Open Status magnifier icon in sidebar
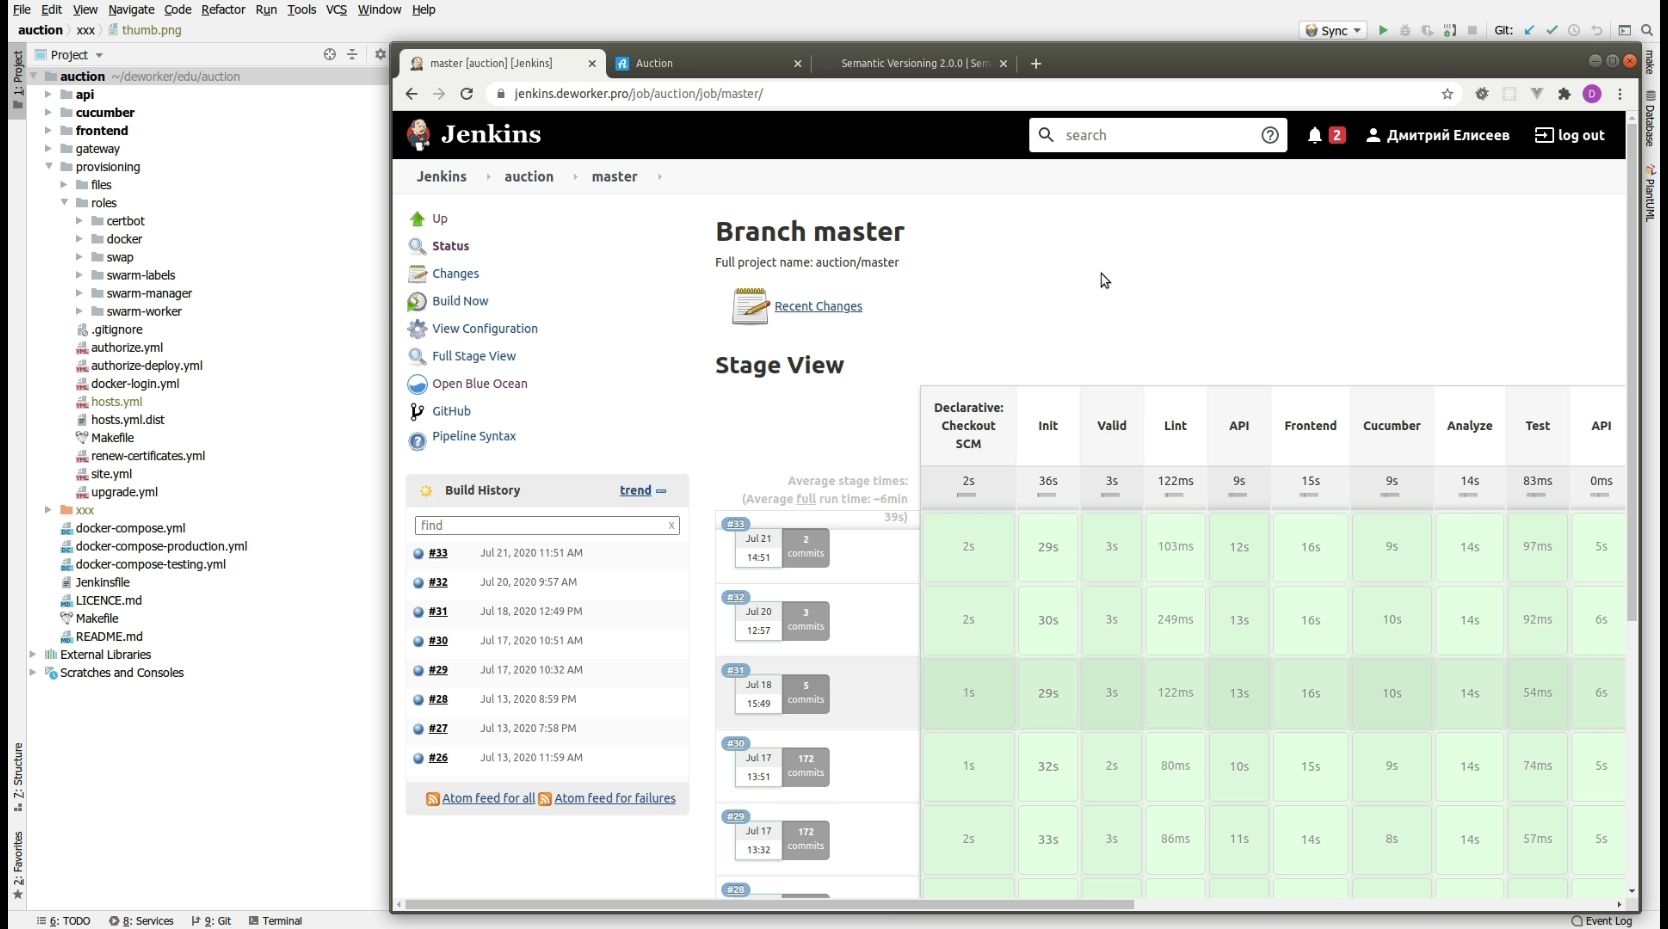The width and height of the screenshot is (1668, 929). point(417,246)
